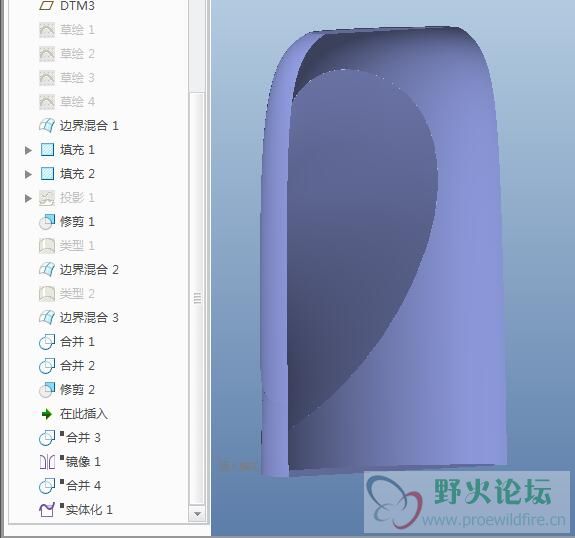Click the DTM3 datum plane icon

[x=47, y=6]
